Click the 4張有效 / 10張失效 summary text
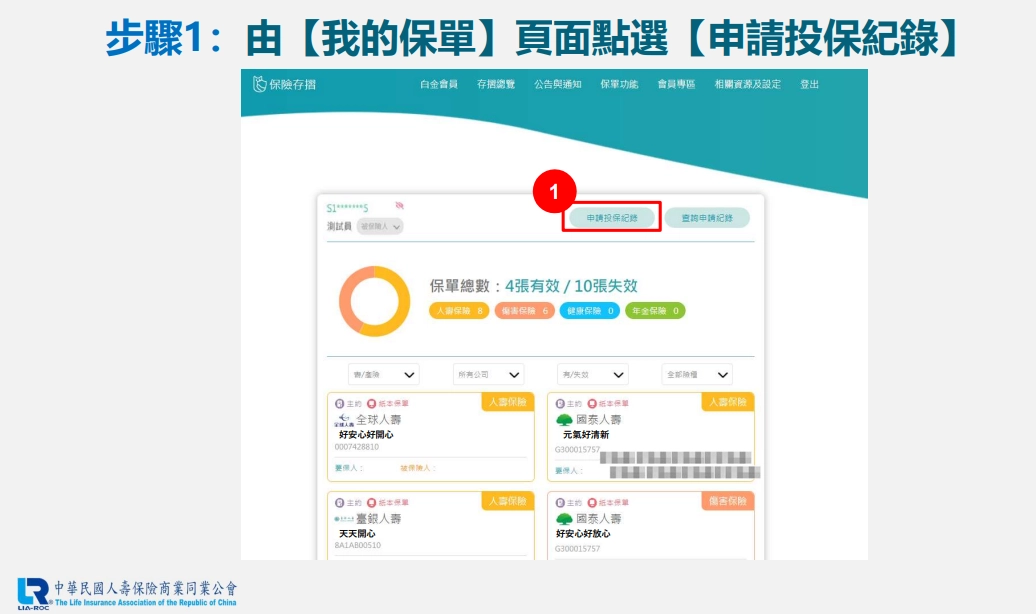The image size is (1036, 614). 572,286
